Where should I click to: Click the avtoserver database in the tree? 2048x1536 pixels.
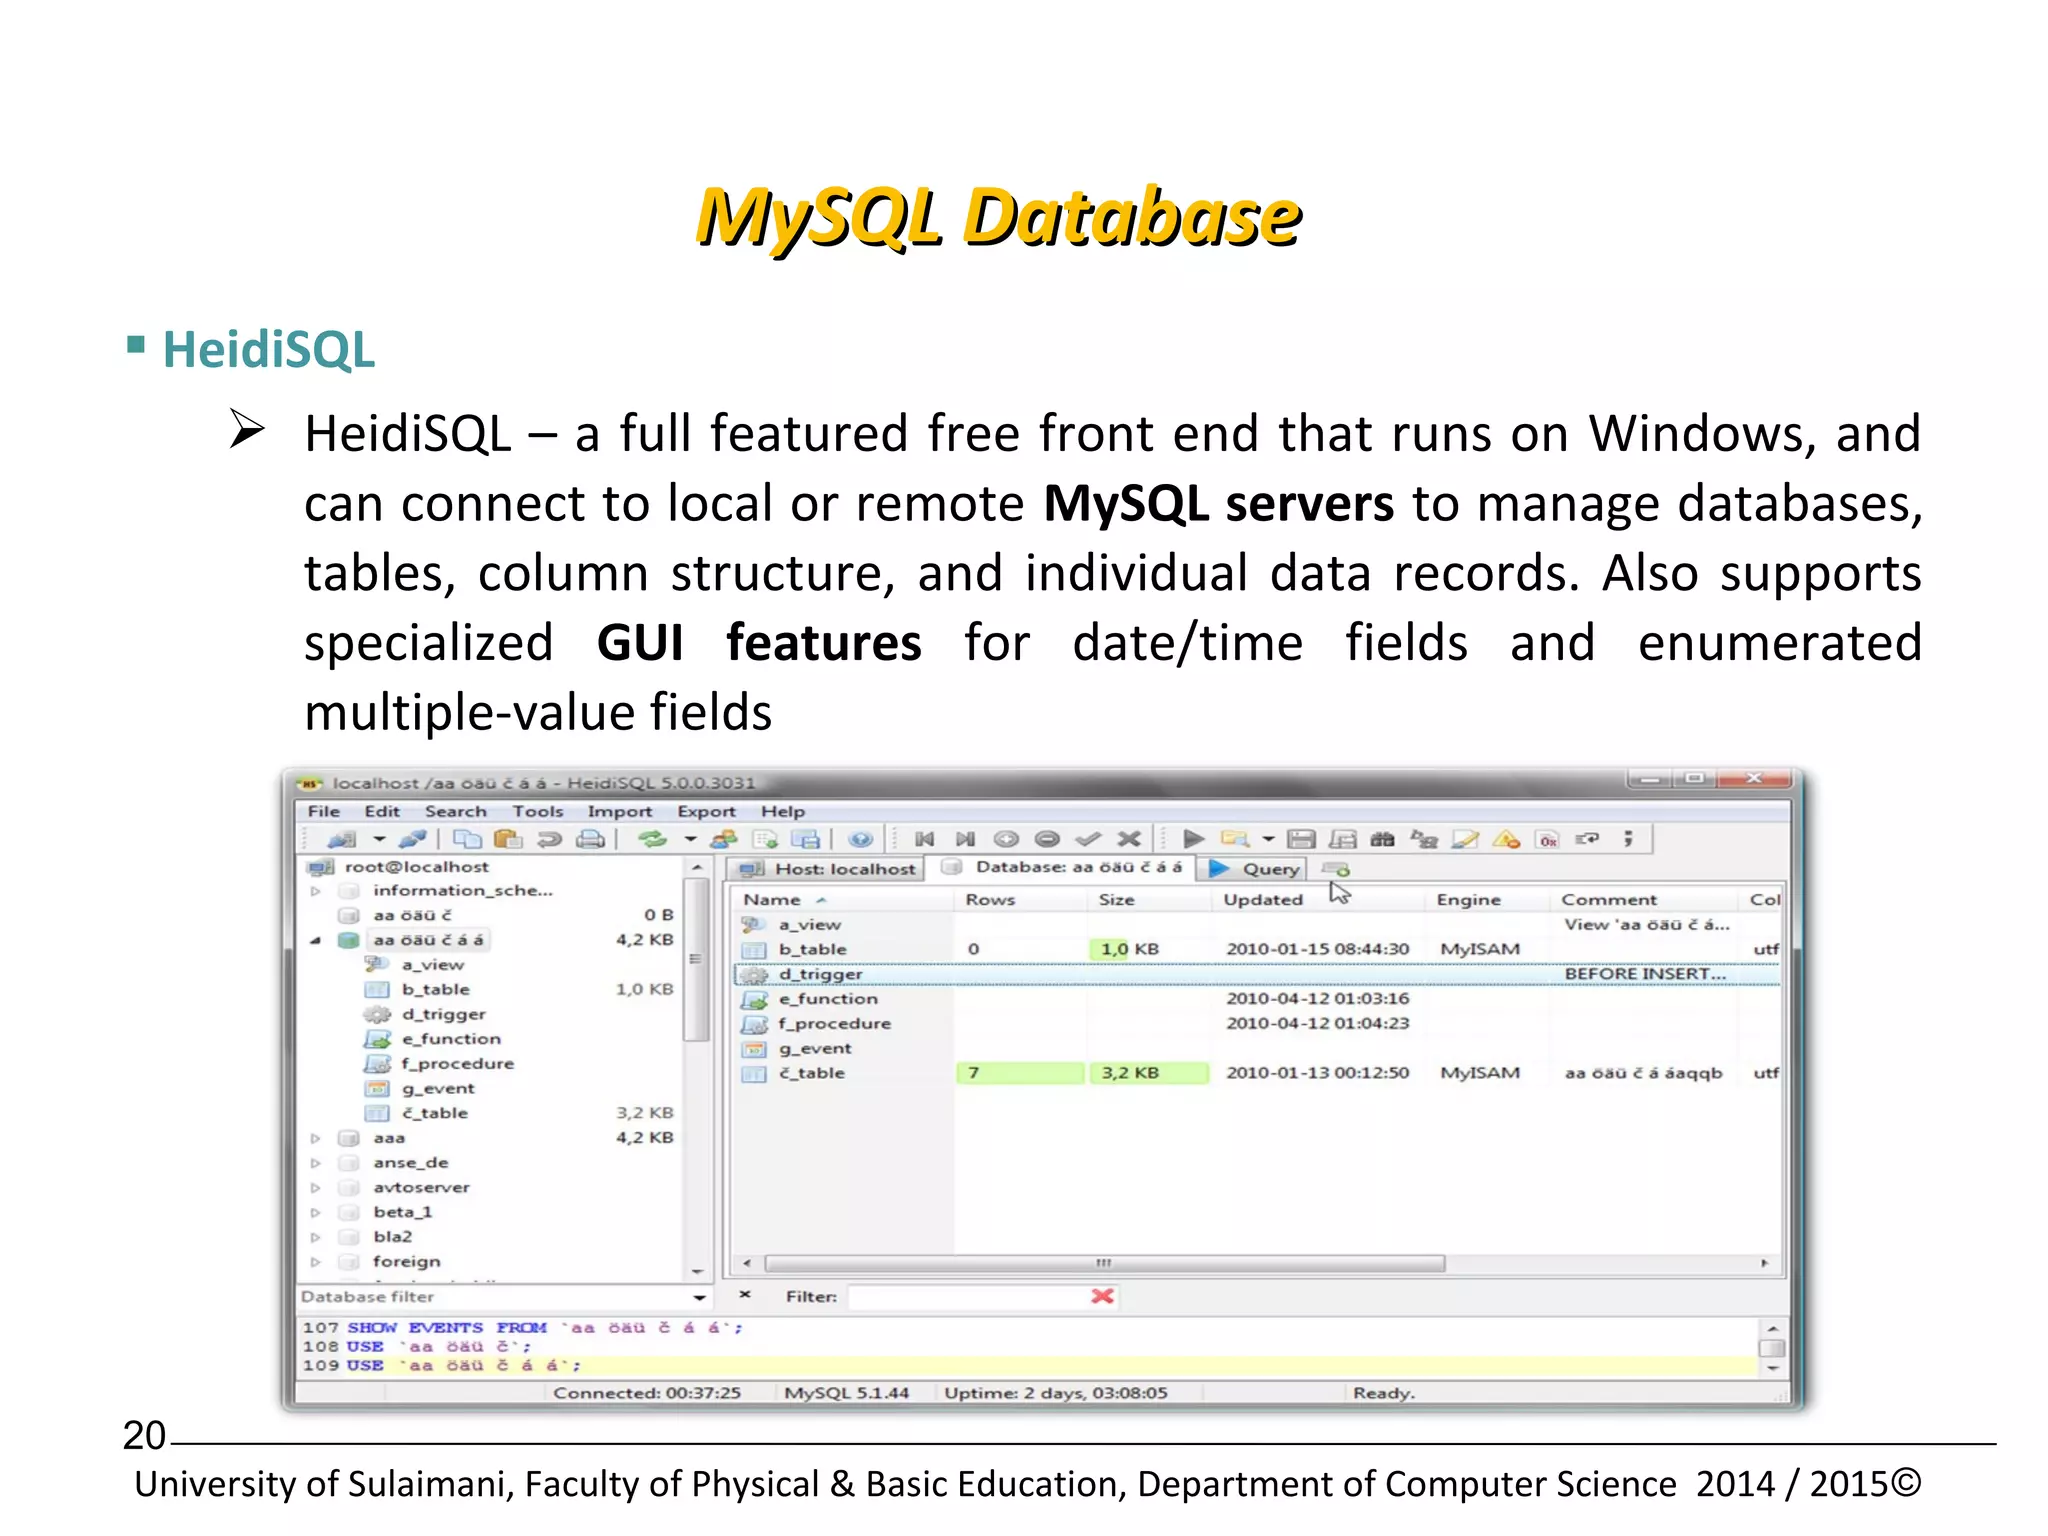(421, 1188)
